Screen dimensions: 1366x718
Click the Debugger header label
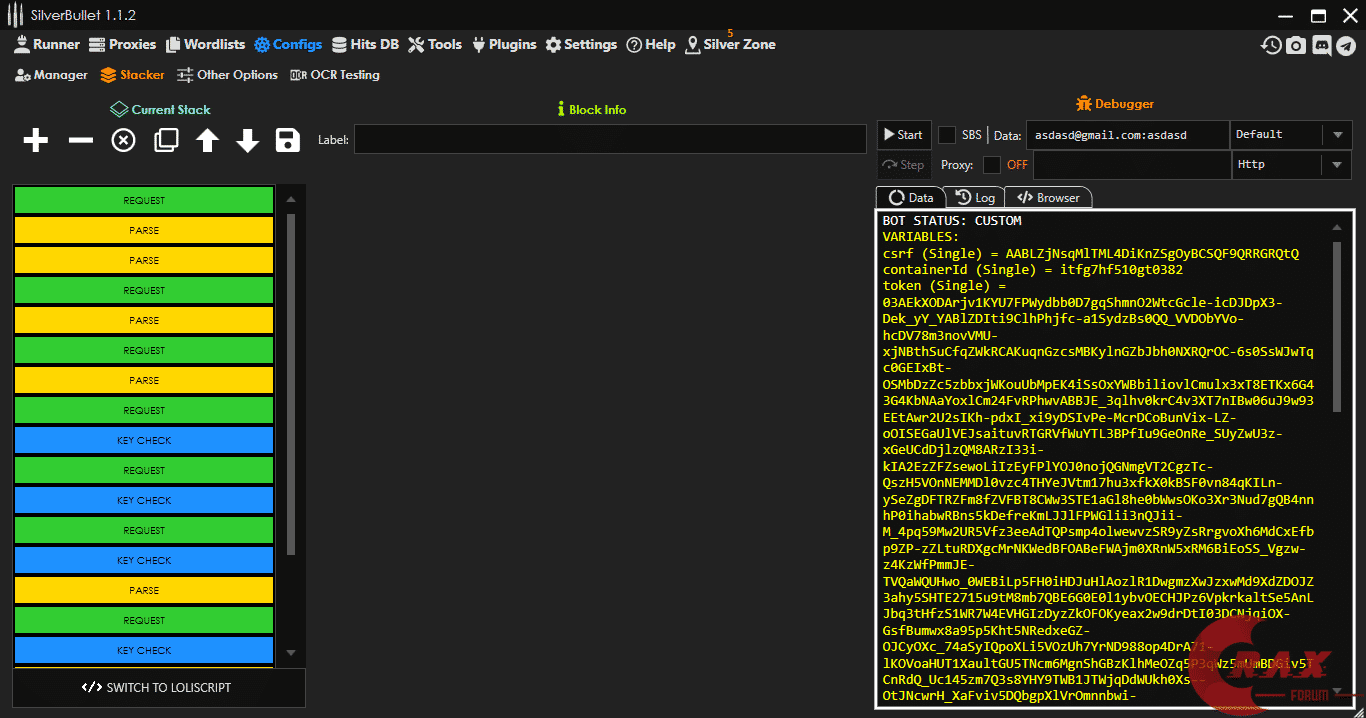(1115, 104)
